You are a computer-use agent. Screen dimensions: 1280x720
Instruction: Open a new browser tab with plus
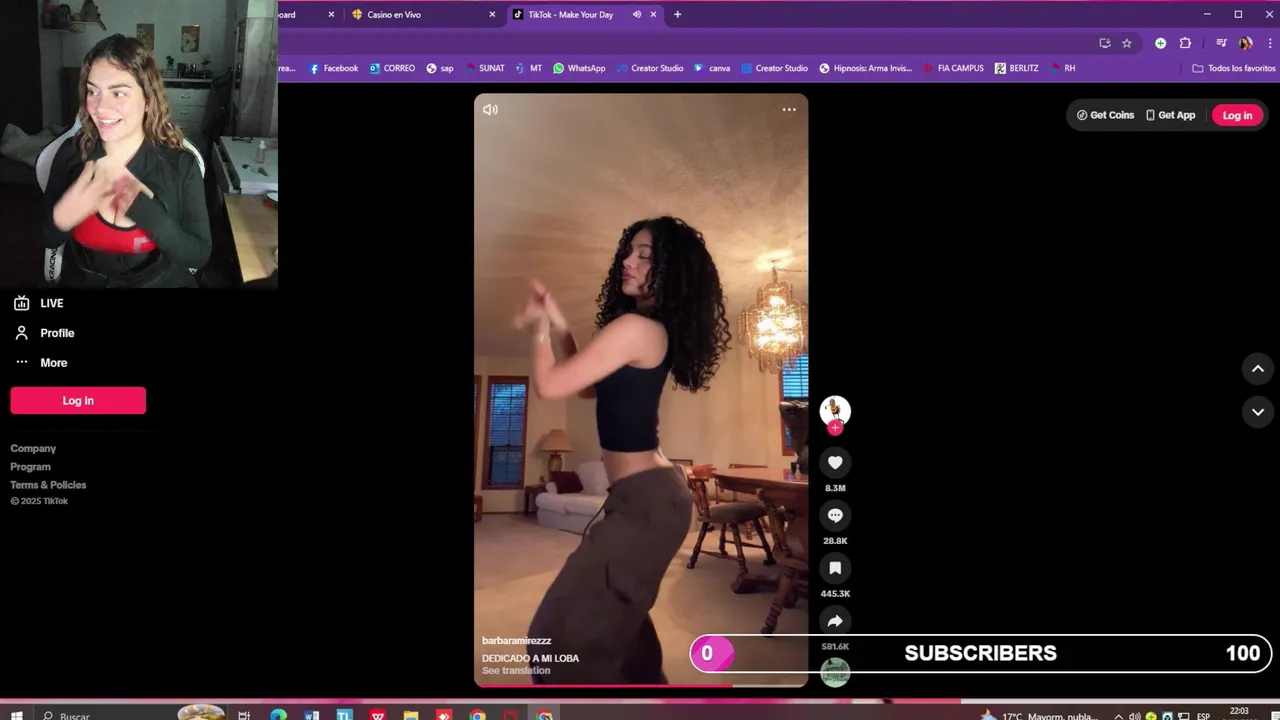678,15
